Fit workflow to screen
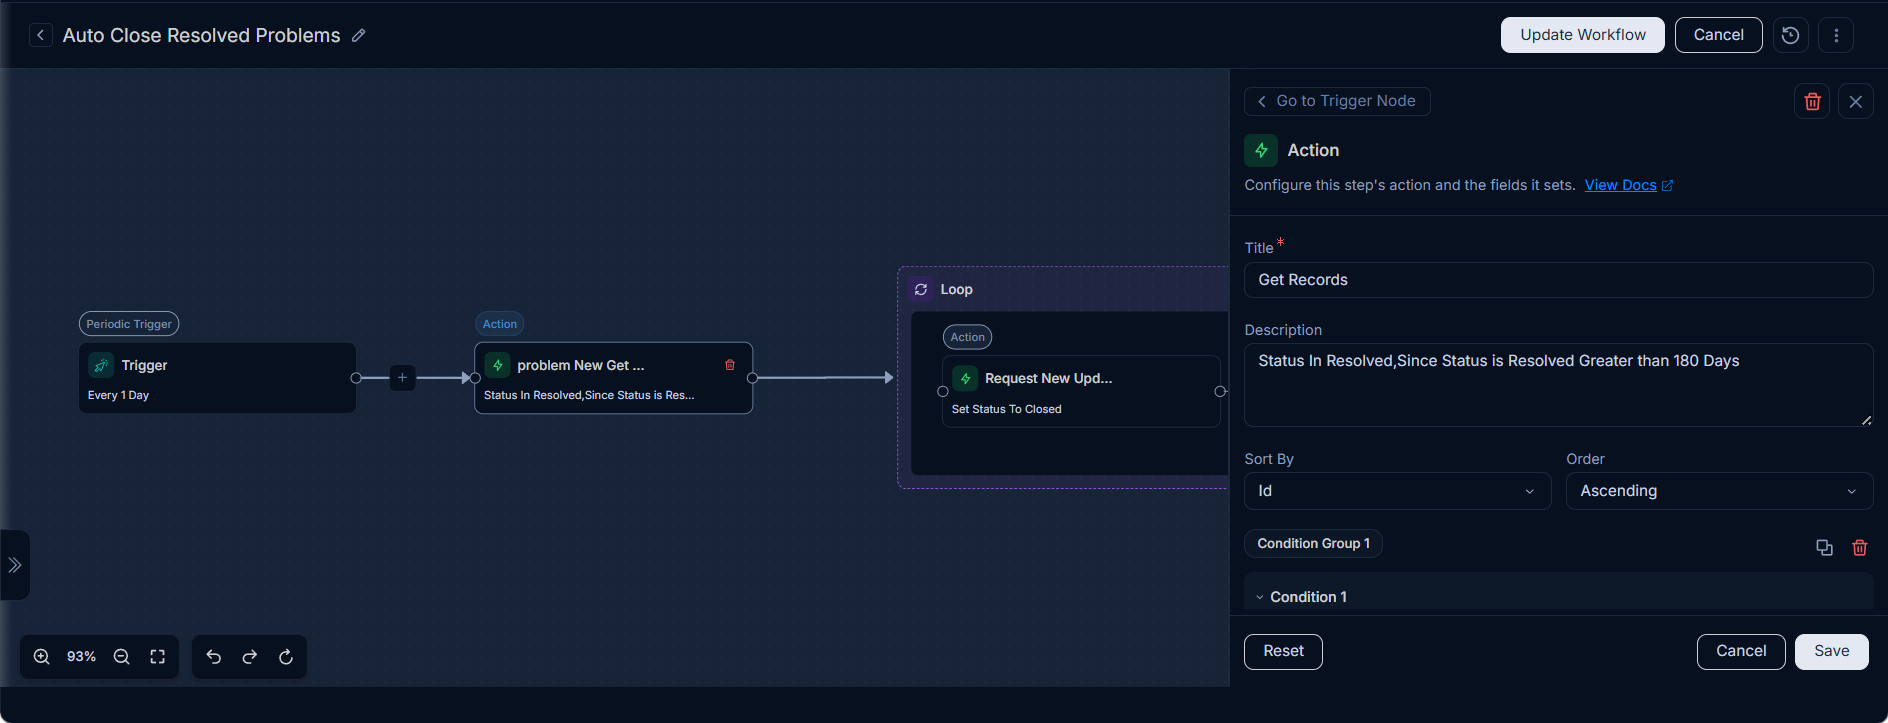Screen dimensions: 1888x723 coord(158,657)
